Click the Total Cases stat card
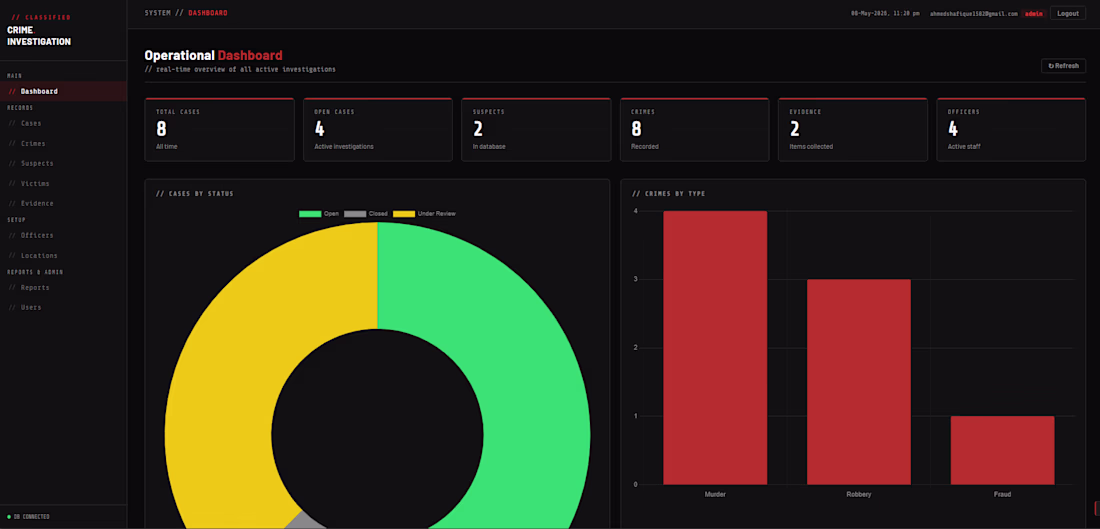The image size is (1100, 529). click(220, 130)
